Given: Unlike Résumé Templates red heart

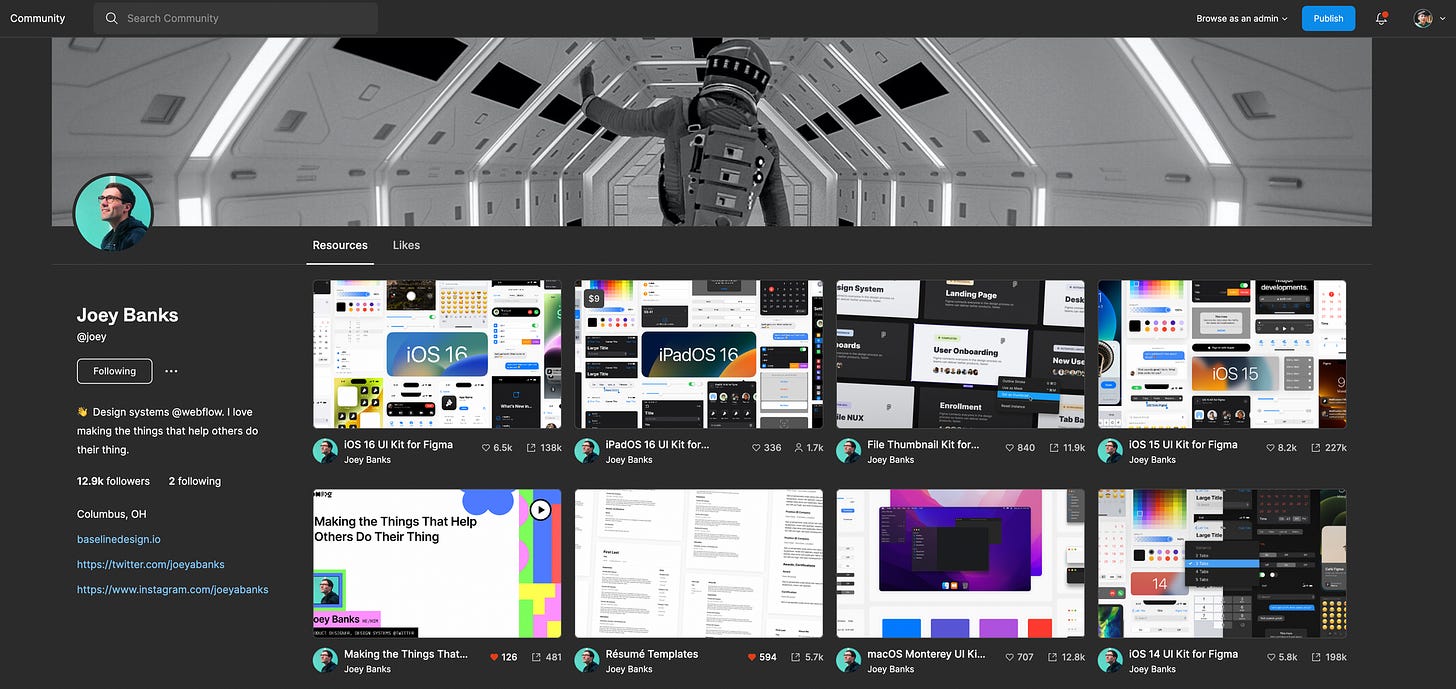Looking at the screenshot, I should pos(752,657).
